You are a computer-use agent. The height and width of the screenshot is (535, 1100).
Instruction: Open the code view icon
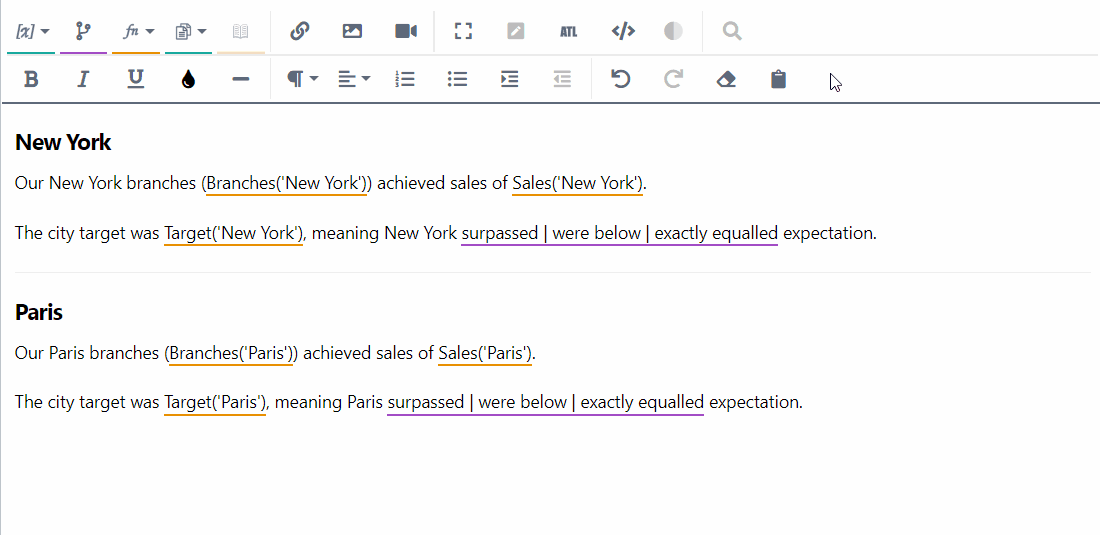coord(623,31)
